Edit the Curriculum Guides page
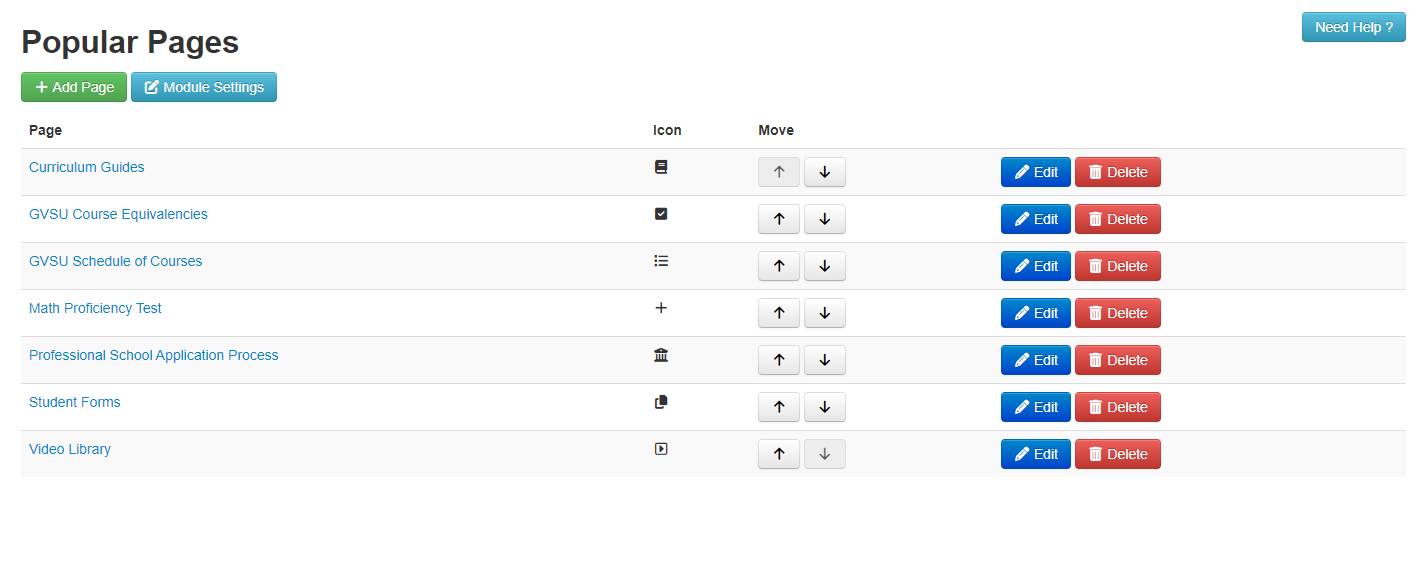The width and height of the screenshot is (1425, 572). coord(1035,172)
